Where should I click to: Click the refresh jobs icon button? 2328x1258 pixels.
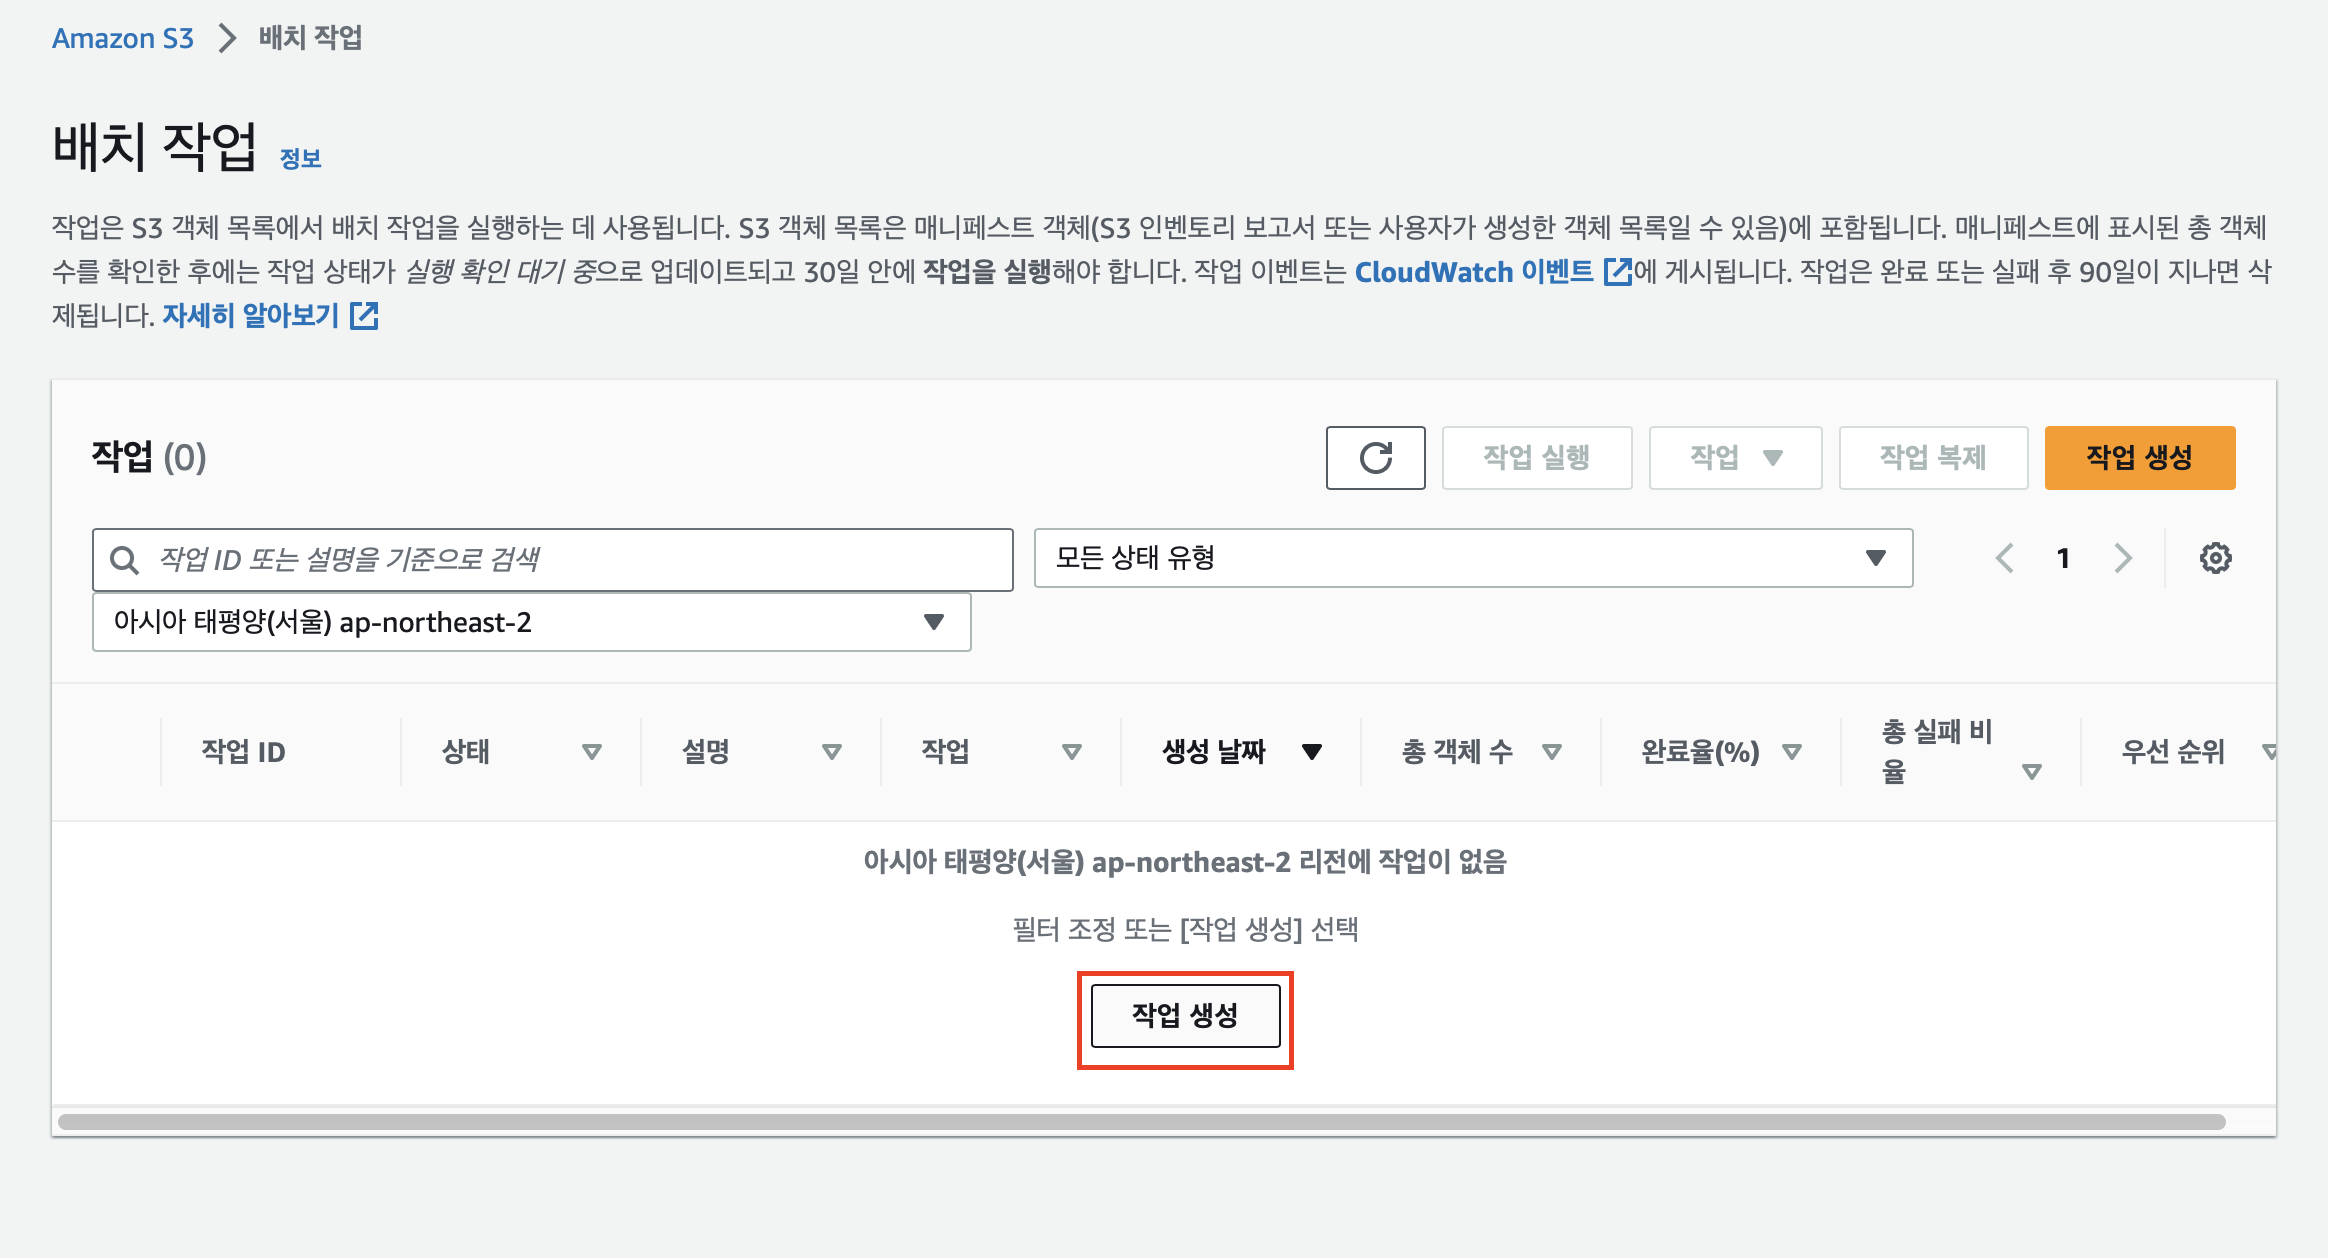[1375, 458]
